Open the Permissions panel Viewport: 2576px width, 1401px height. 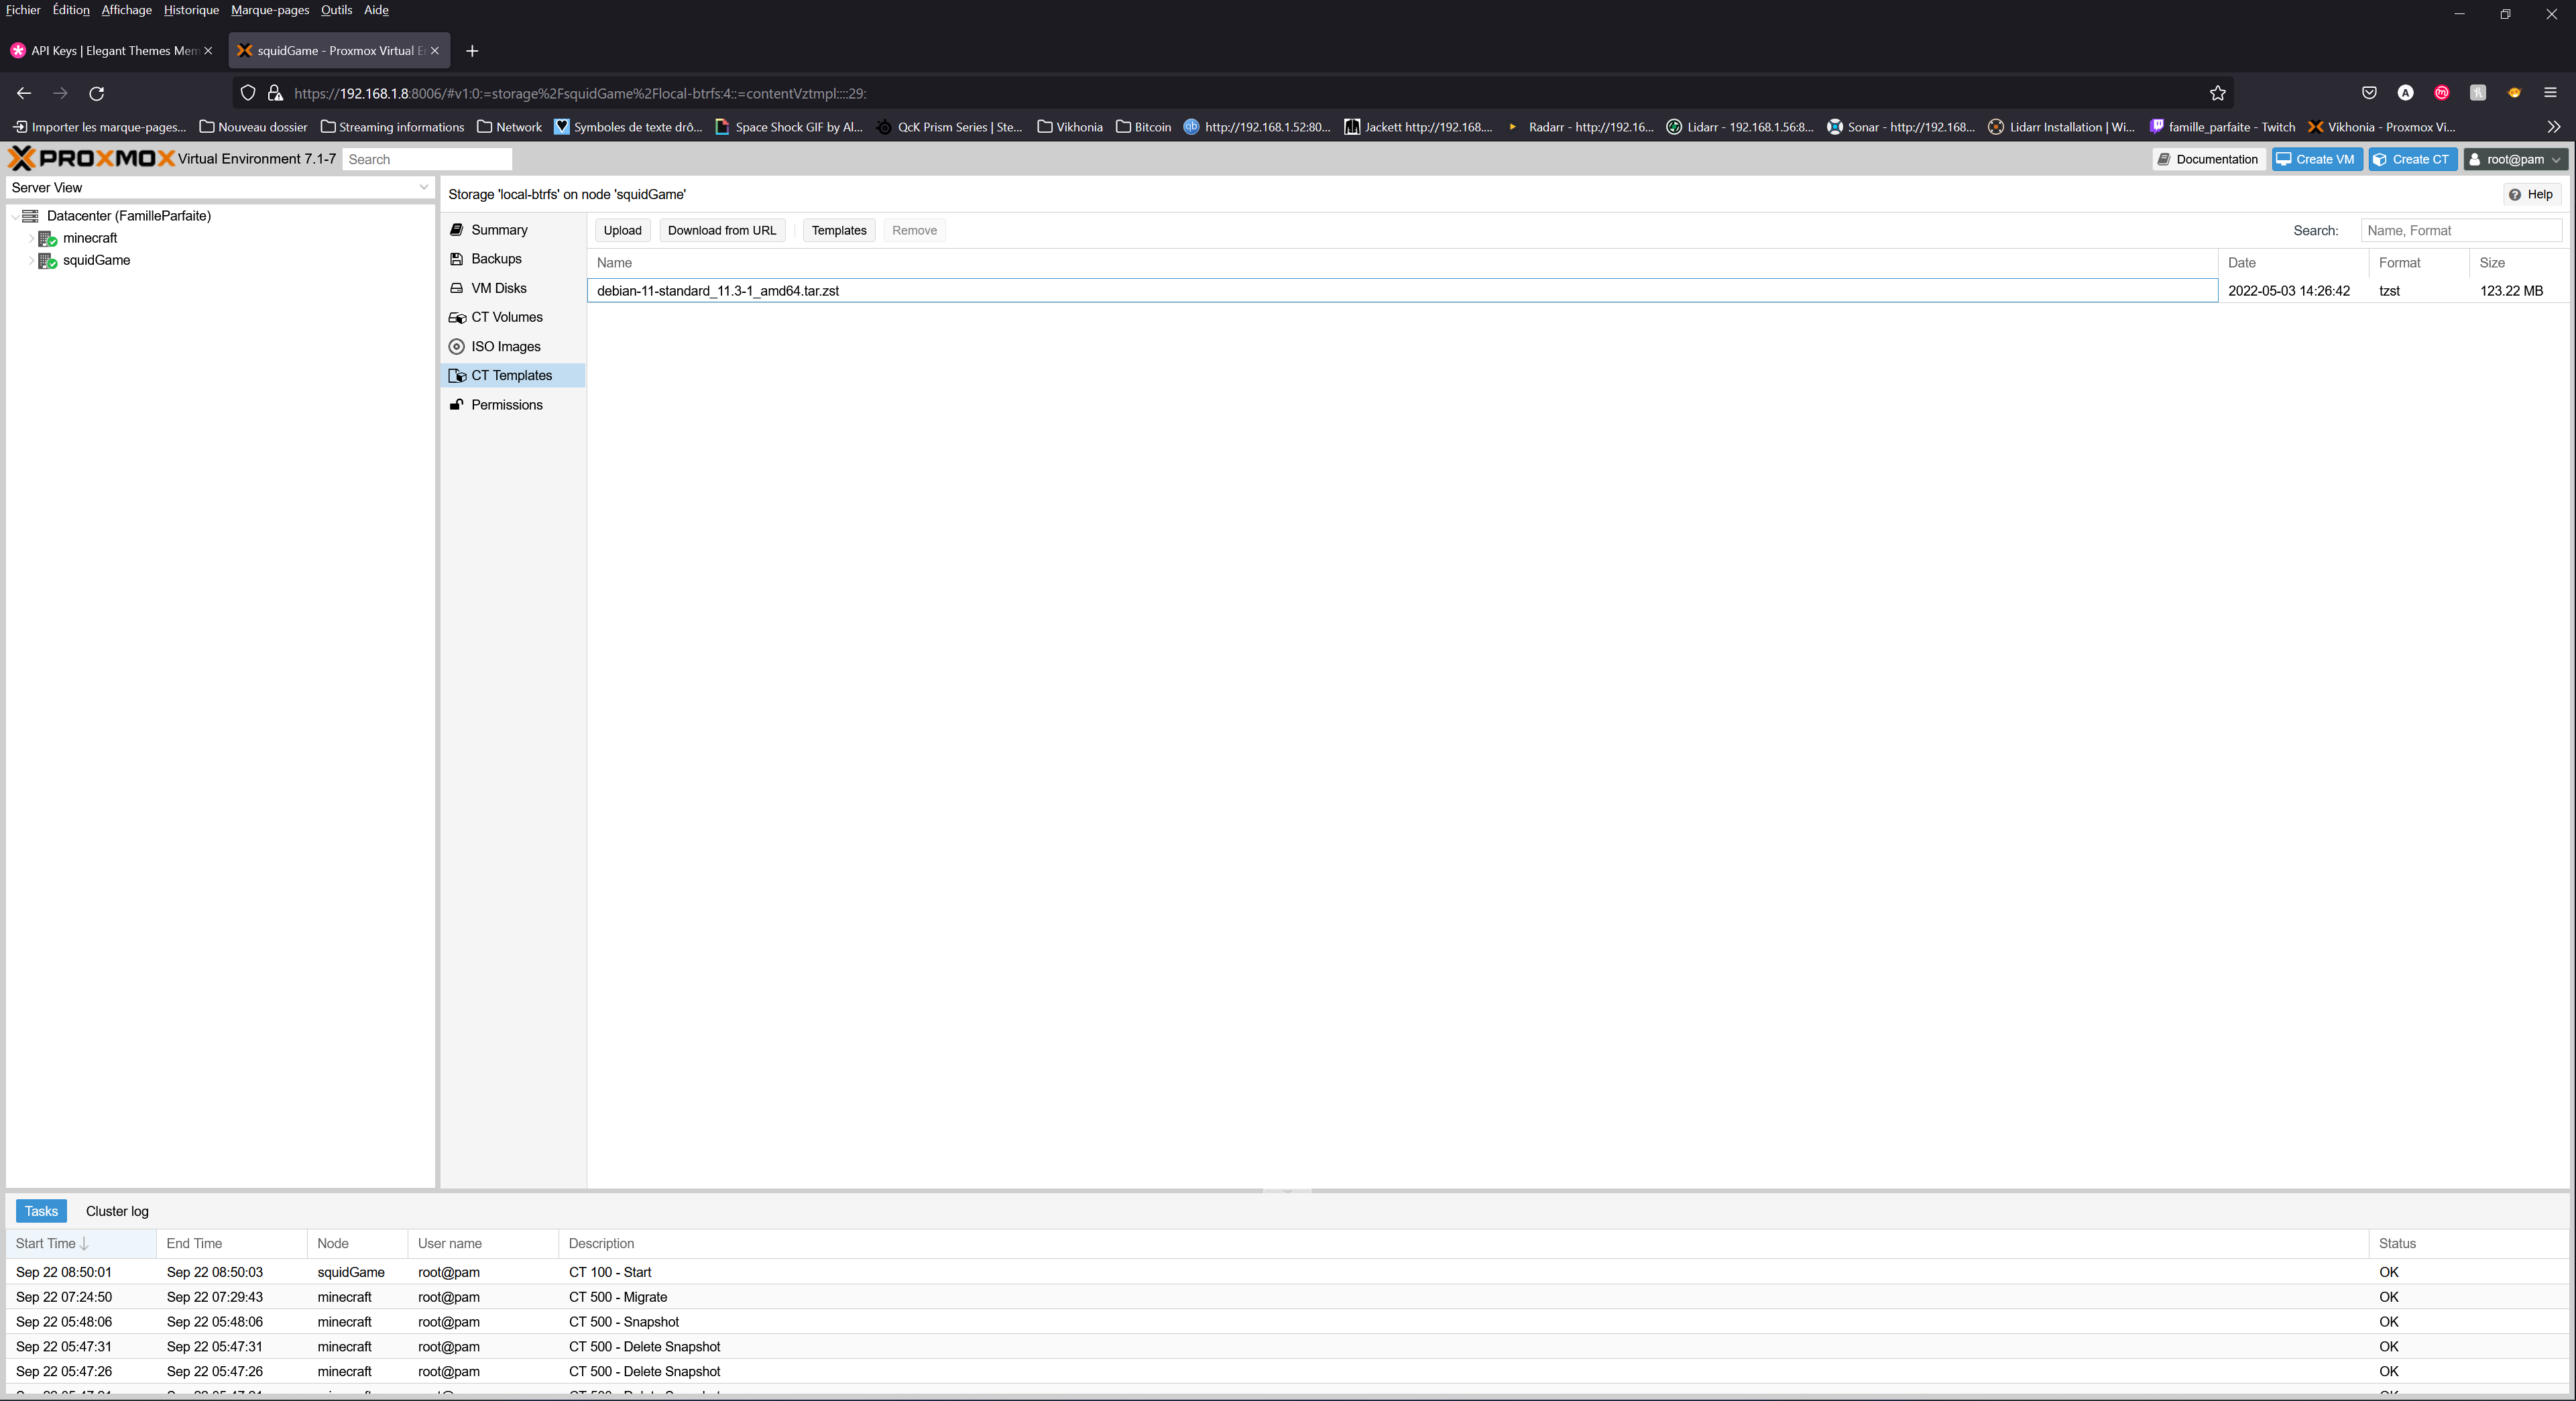(506, 404)
